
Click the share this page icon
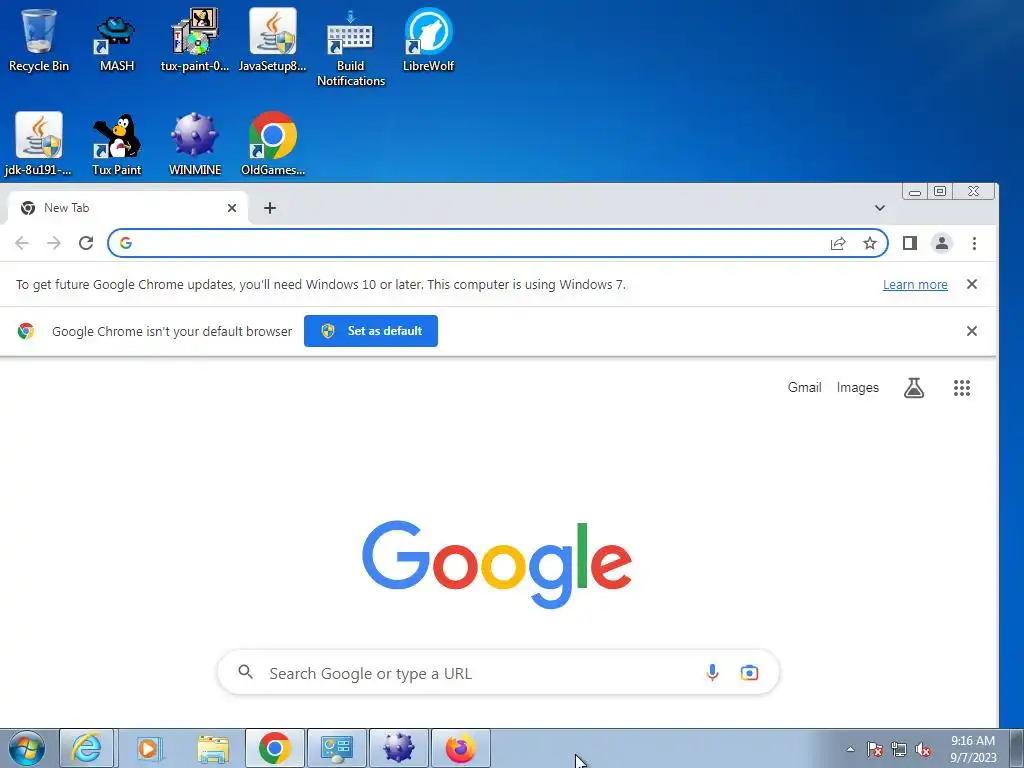(x=838, y=244)
